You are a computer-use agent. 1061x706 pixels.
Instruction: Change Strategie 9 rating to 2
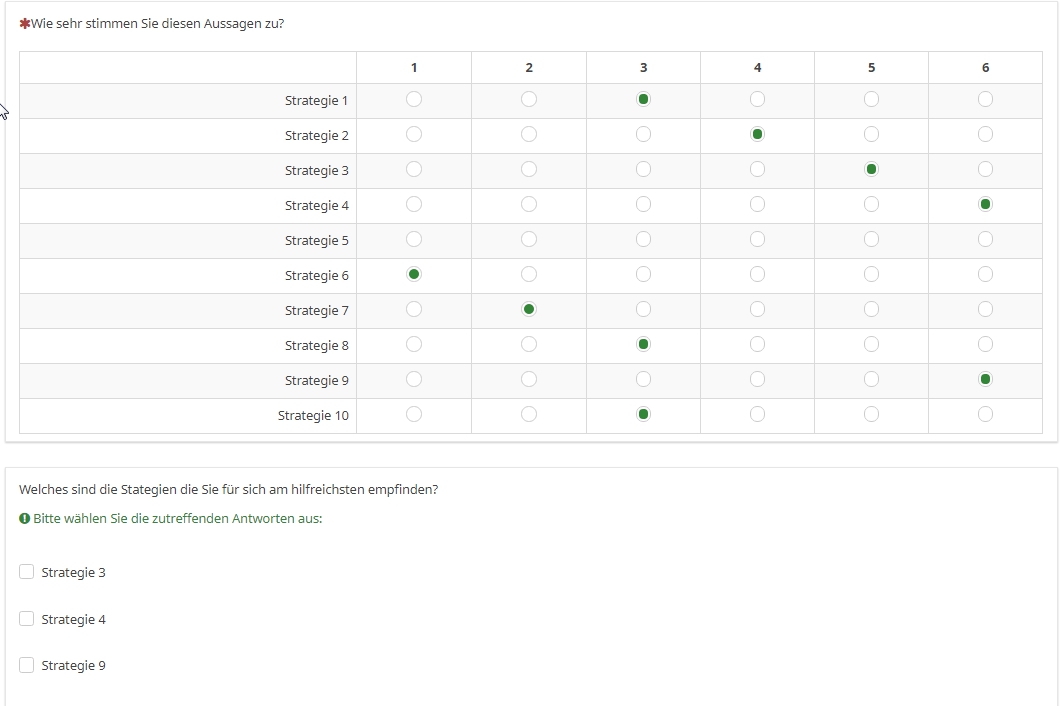pyautogui.click(x=529, y=379)
